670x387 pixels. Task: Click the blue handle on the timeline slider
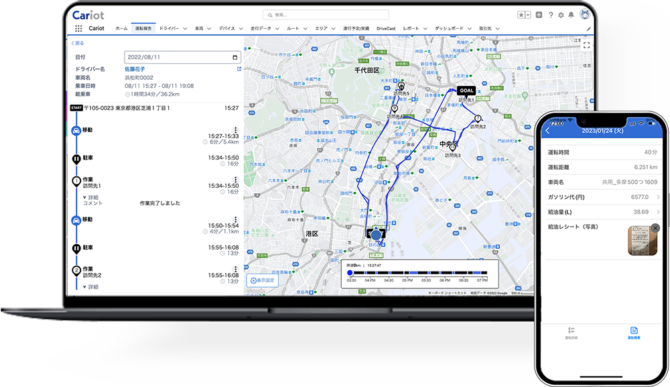[350, 273]
